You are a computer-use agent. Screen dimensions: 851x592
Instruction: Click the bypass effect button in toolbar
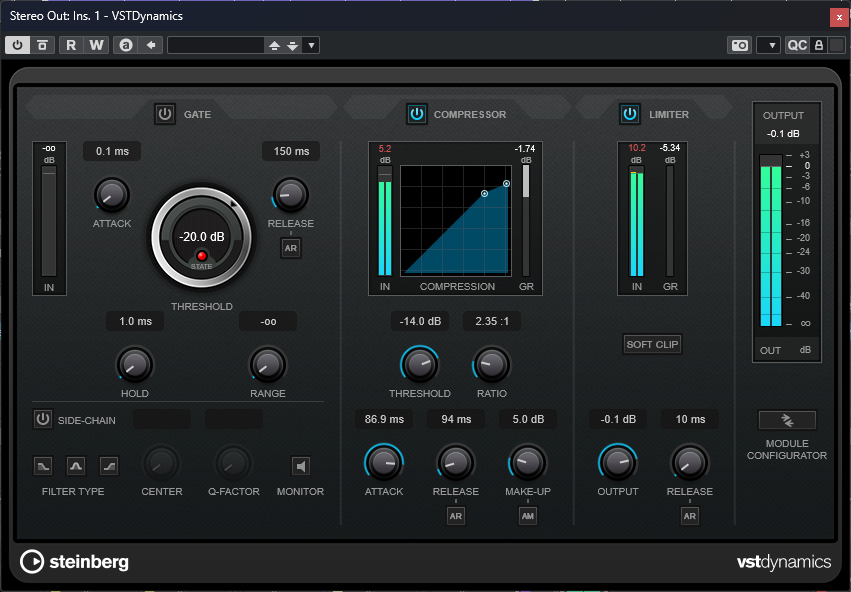coord(42,45)
